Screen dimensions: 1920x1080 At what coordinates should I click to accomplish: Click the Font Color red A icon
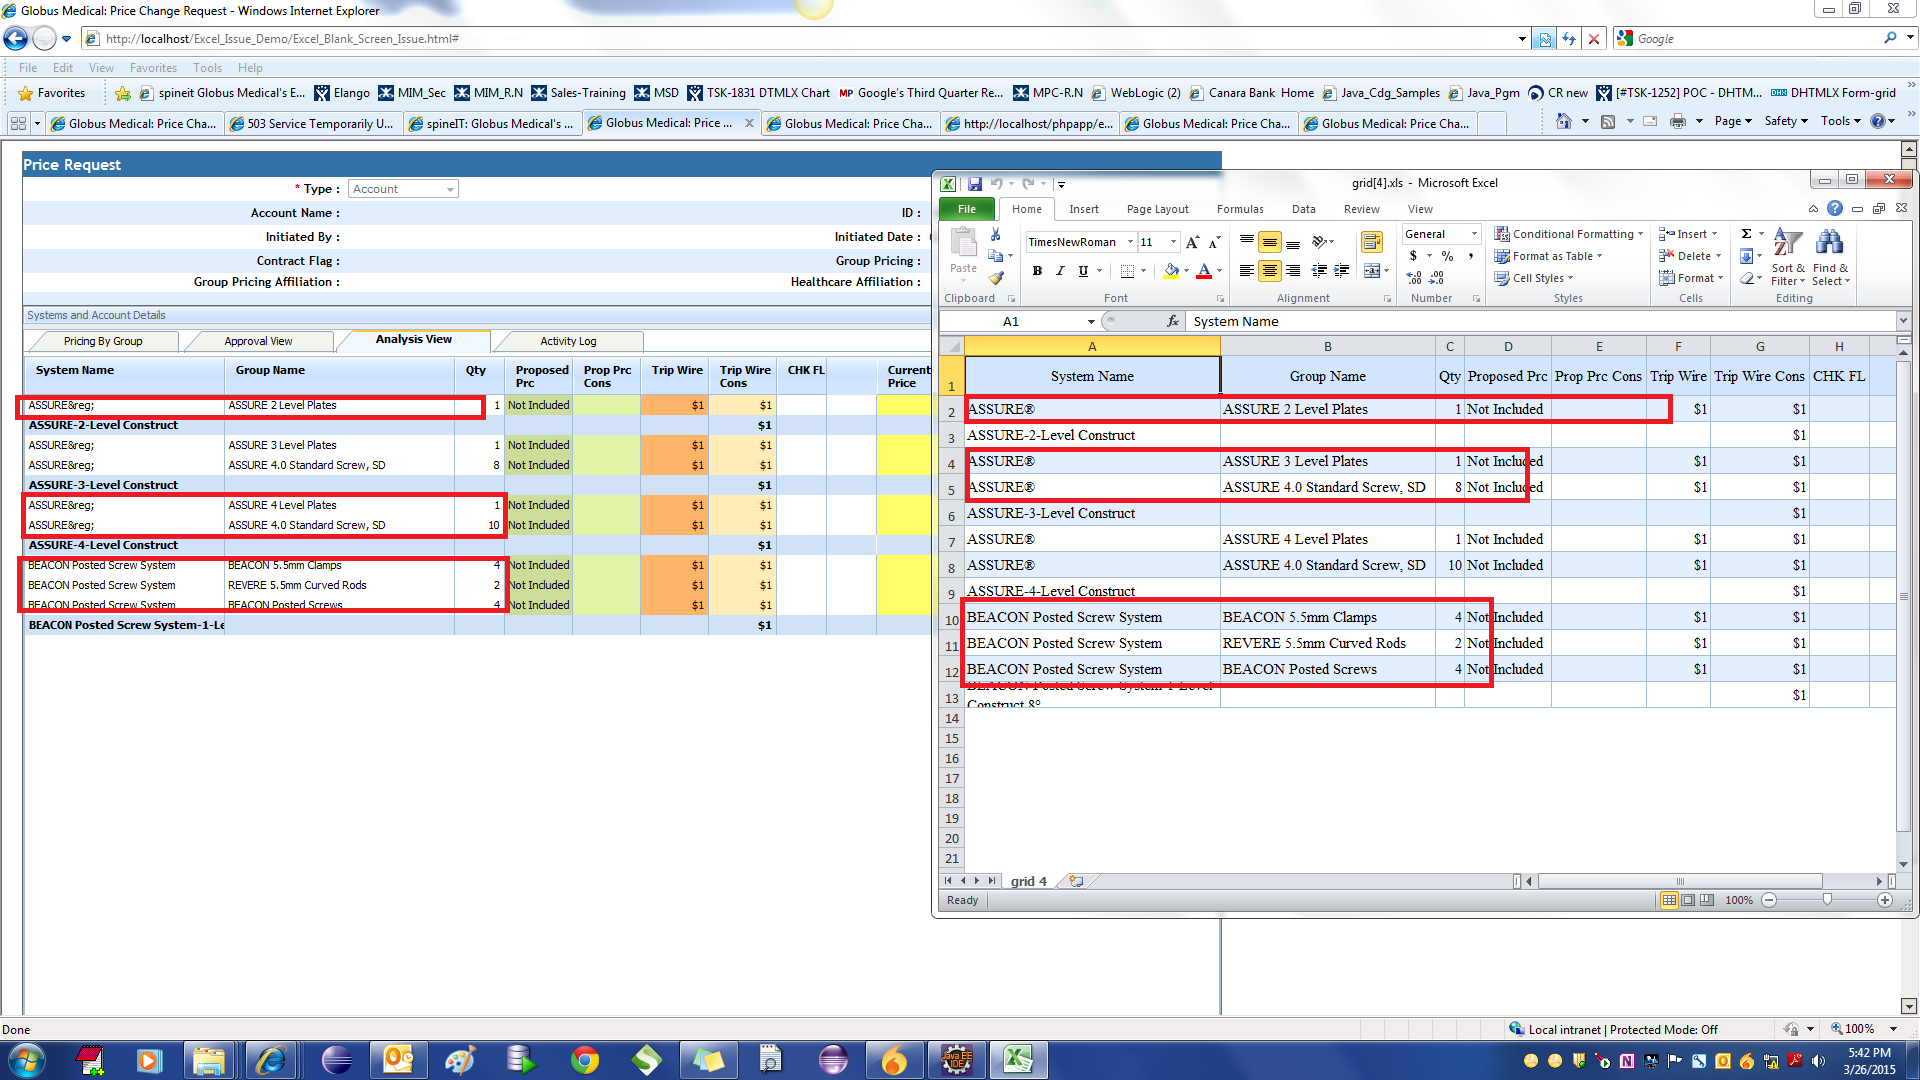click(x=1204, y=271)
